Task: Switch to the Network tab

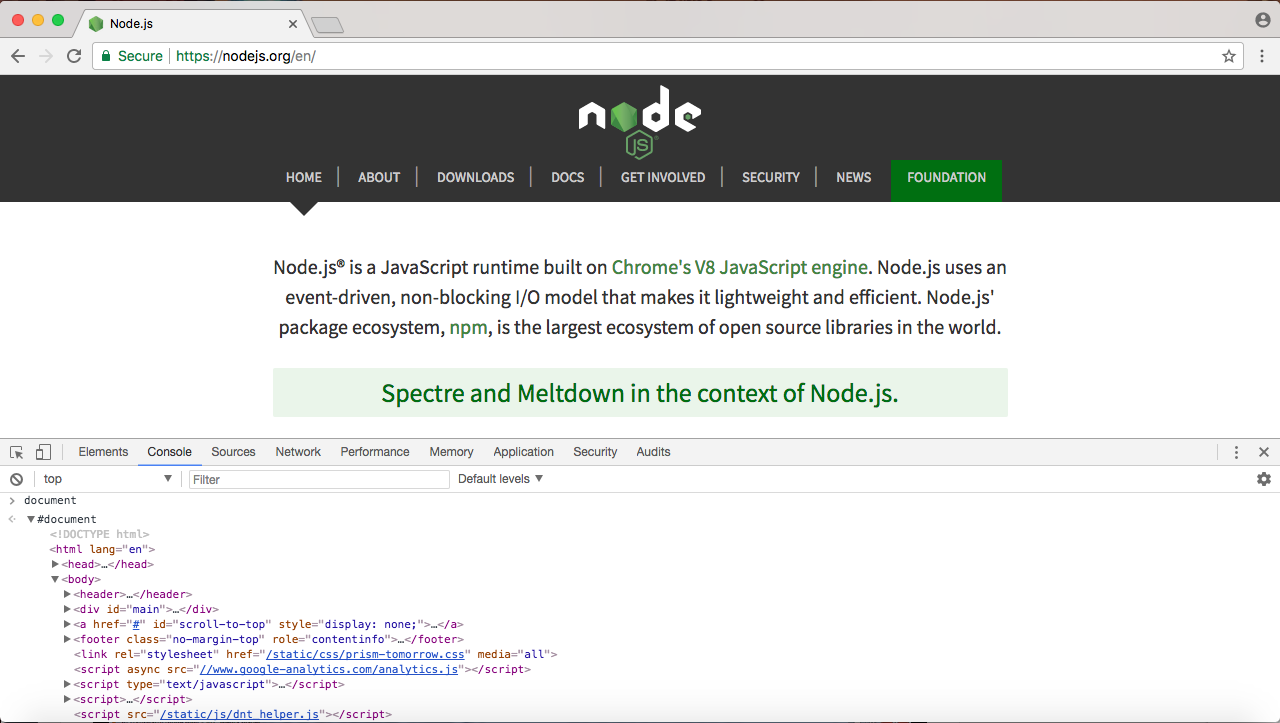Action: 298,452
